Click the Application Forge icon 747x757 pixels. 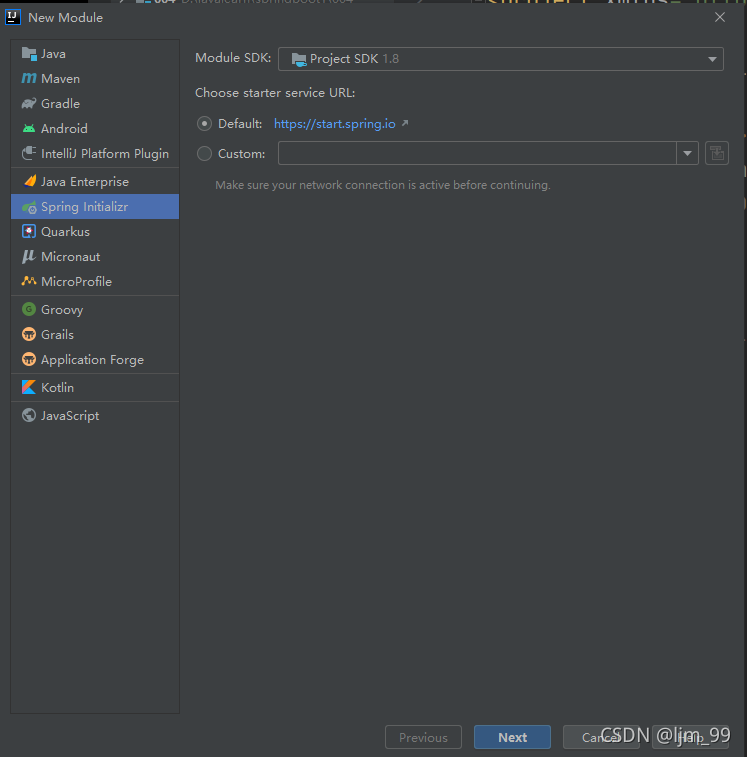coord(29,359)
